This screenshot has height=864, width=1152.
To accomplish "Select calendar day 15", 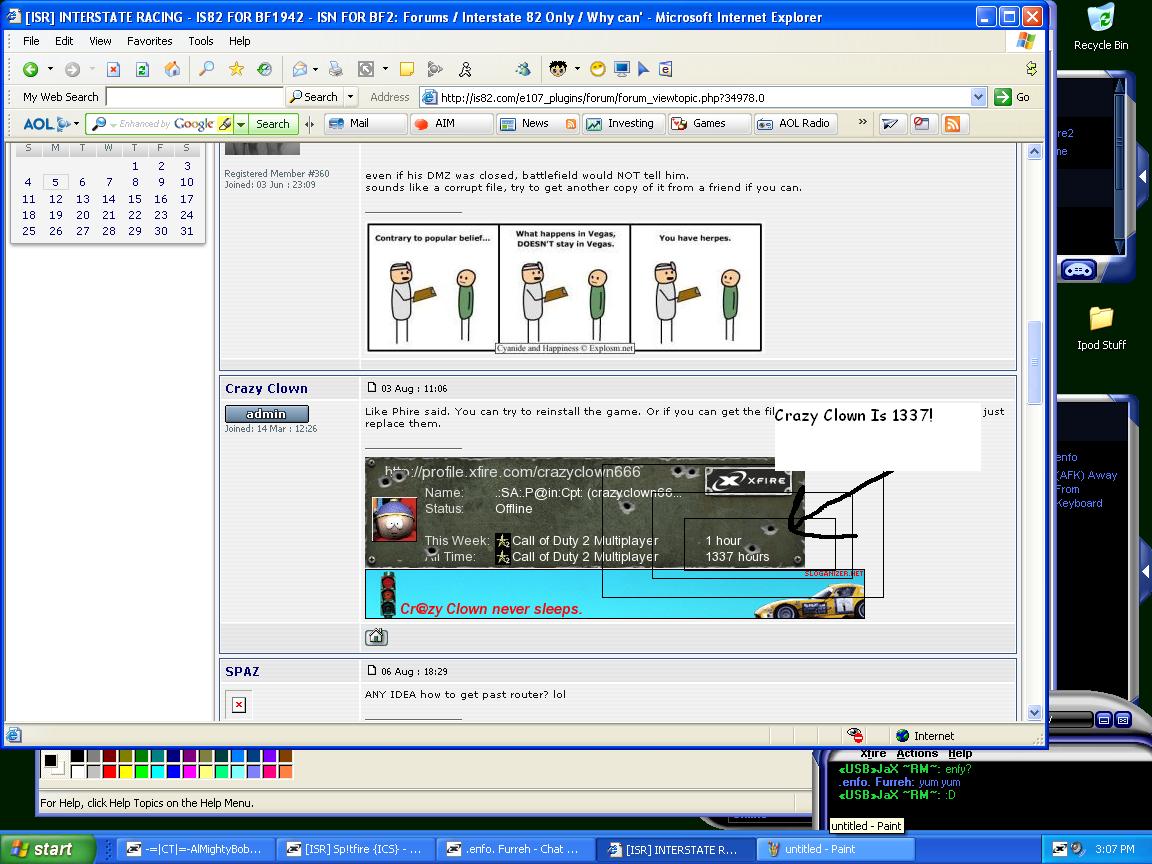I will pos(134,198).
